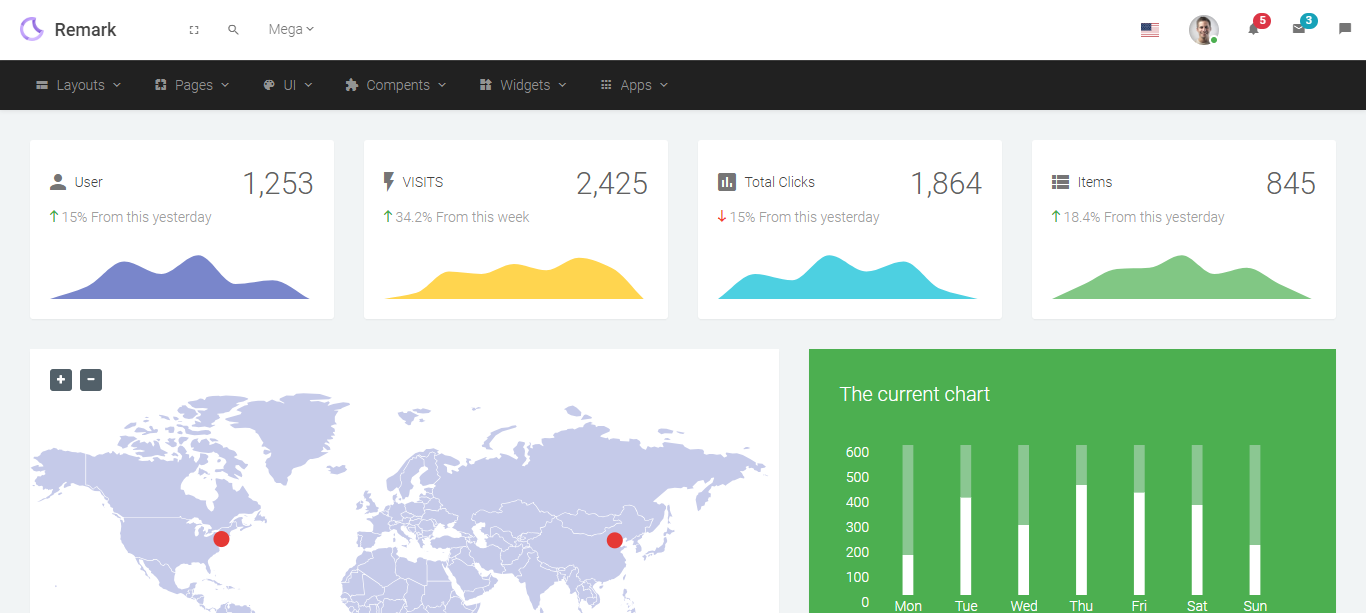Open the chat bubble icon

[1344, 30]
